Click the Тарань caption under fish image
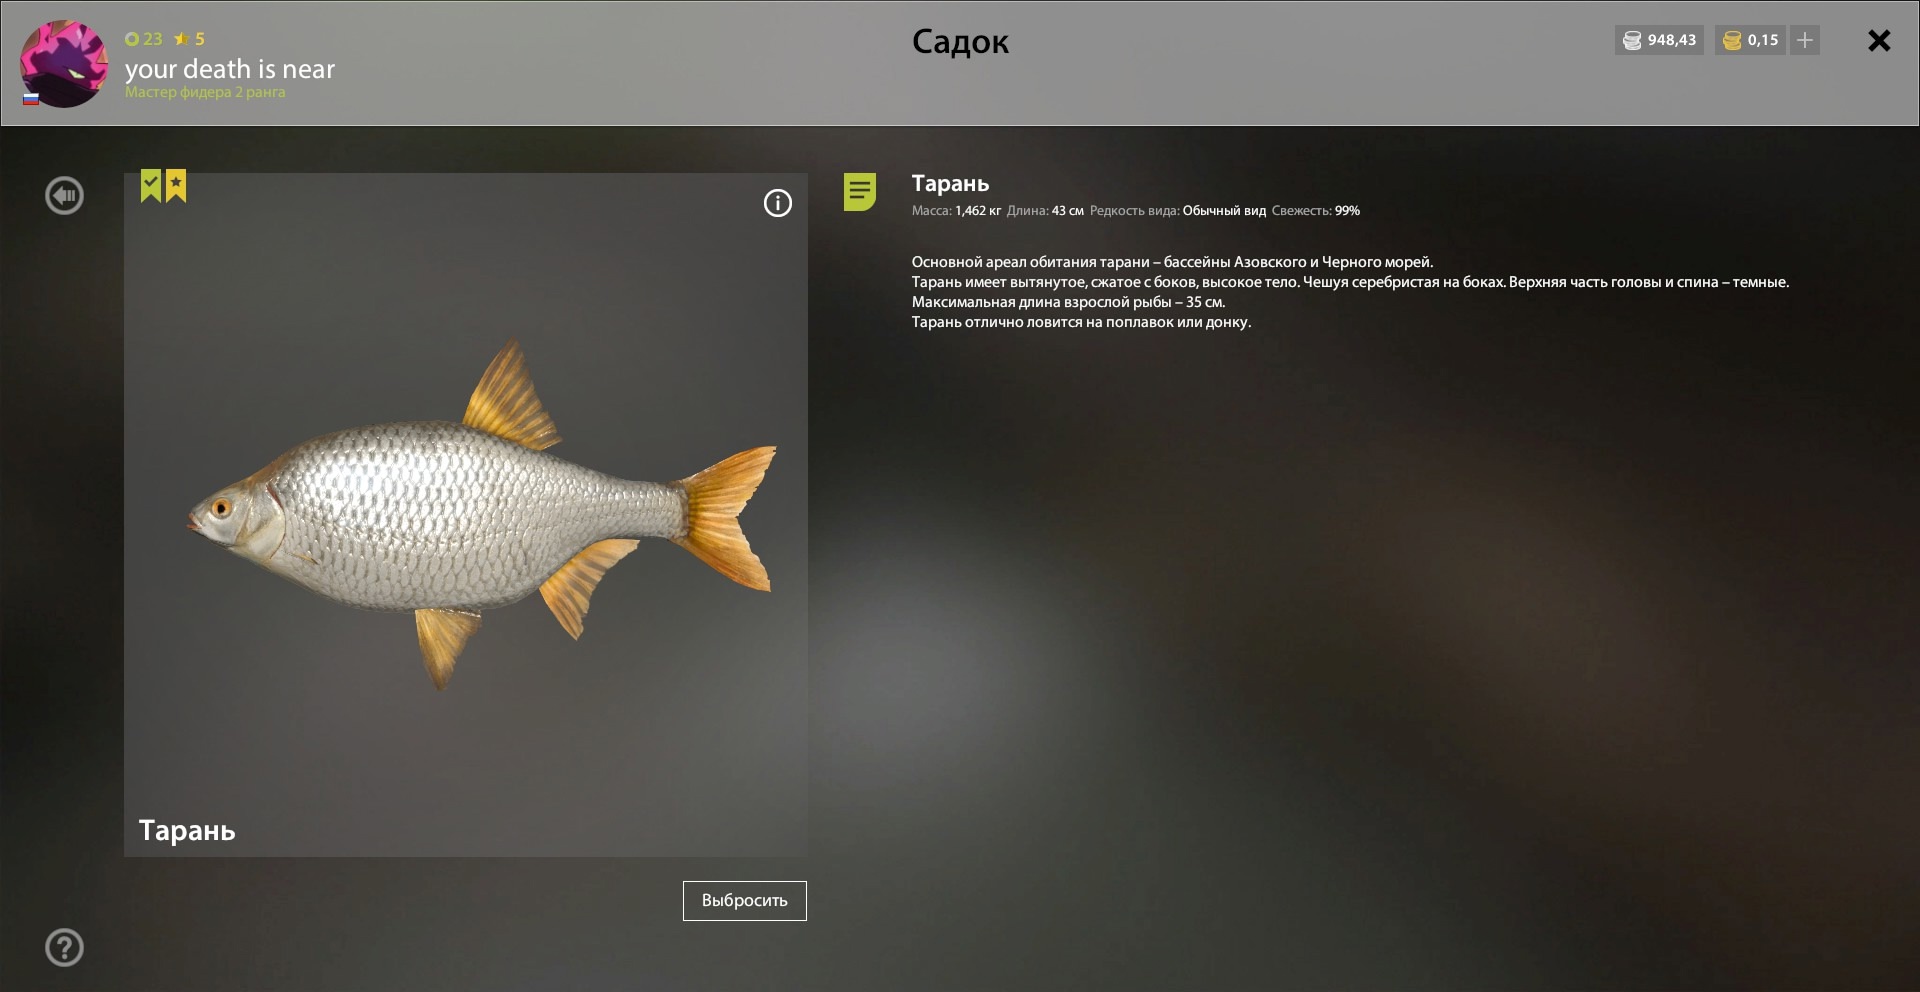The height and width of the screenshot is (992, 1920). tap(187, 830)
